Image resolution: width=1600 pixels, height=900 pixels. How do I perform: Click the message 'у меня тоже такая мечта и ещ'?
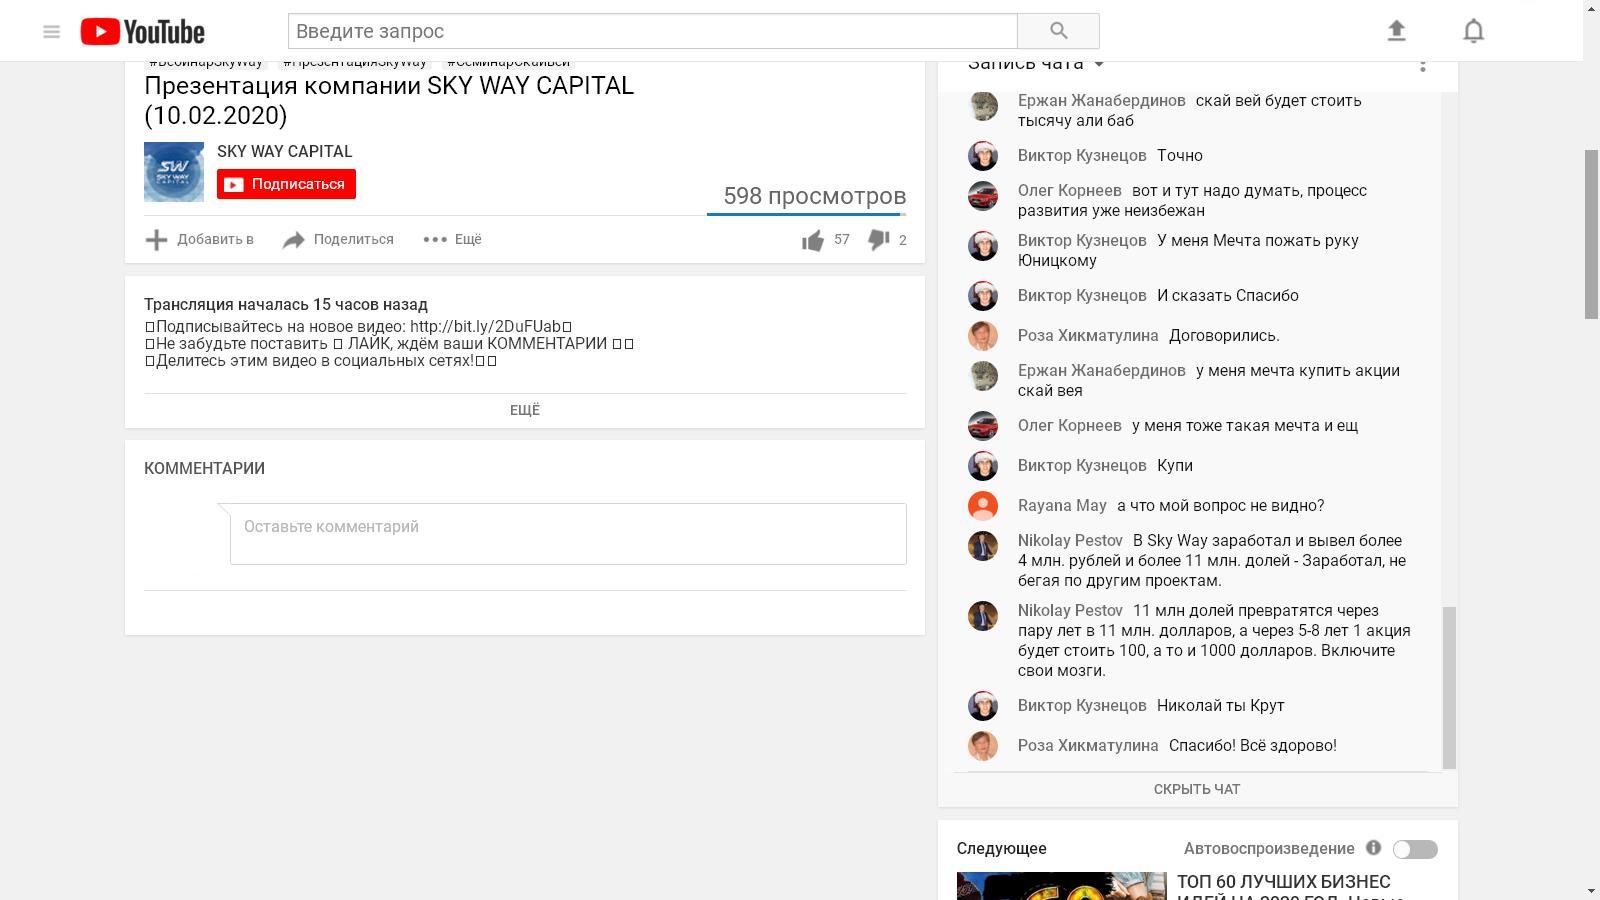point(1245,425)
